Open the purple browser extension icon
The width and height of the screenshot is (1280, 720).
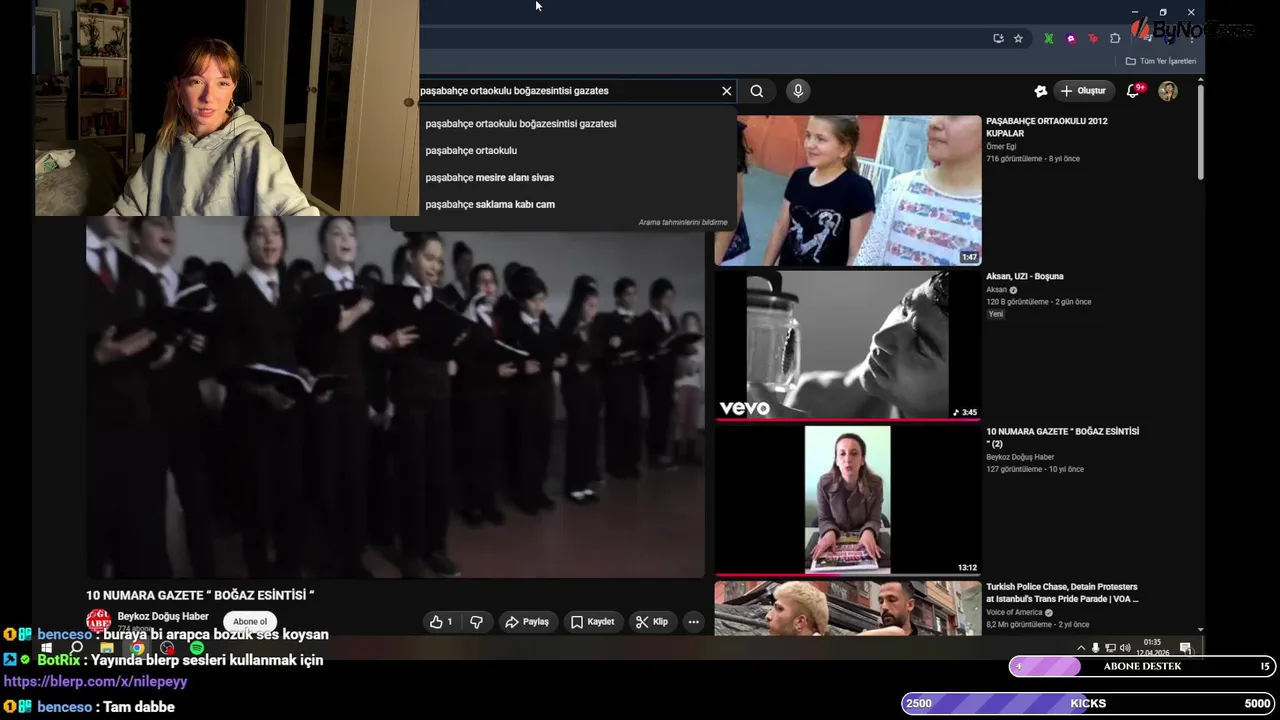[x=1071, y=39]
